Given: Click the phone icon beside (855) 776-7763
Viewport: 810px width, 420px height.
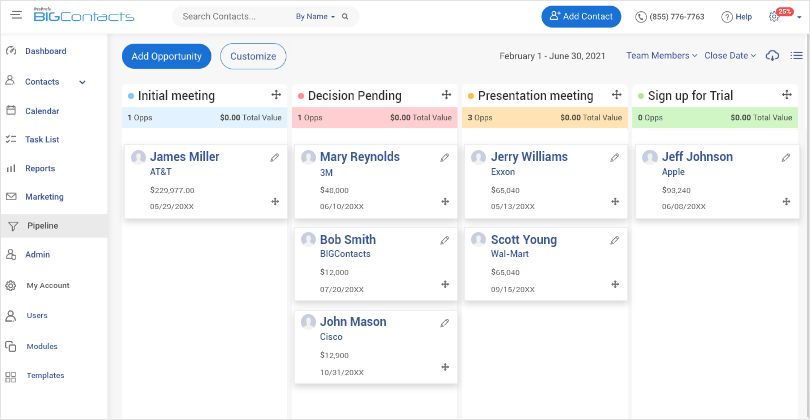Looking at the screenshot, I should click(641, 17).
